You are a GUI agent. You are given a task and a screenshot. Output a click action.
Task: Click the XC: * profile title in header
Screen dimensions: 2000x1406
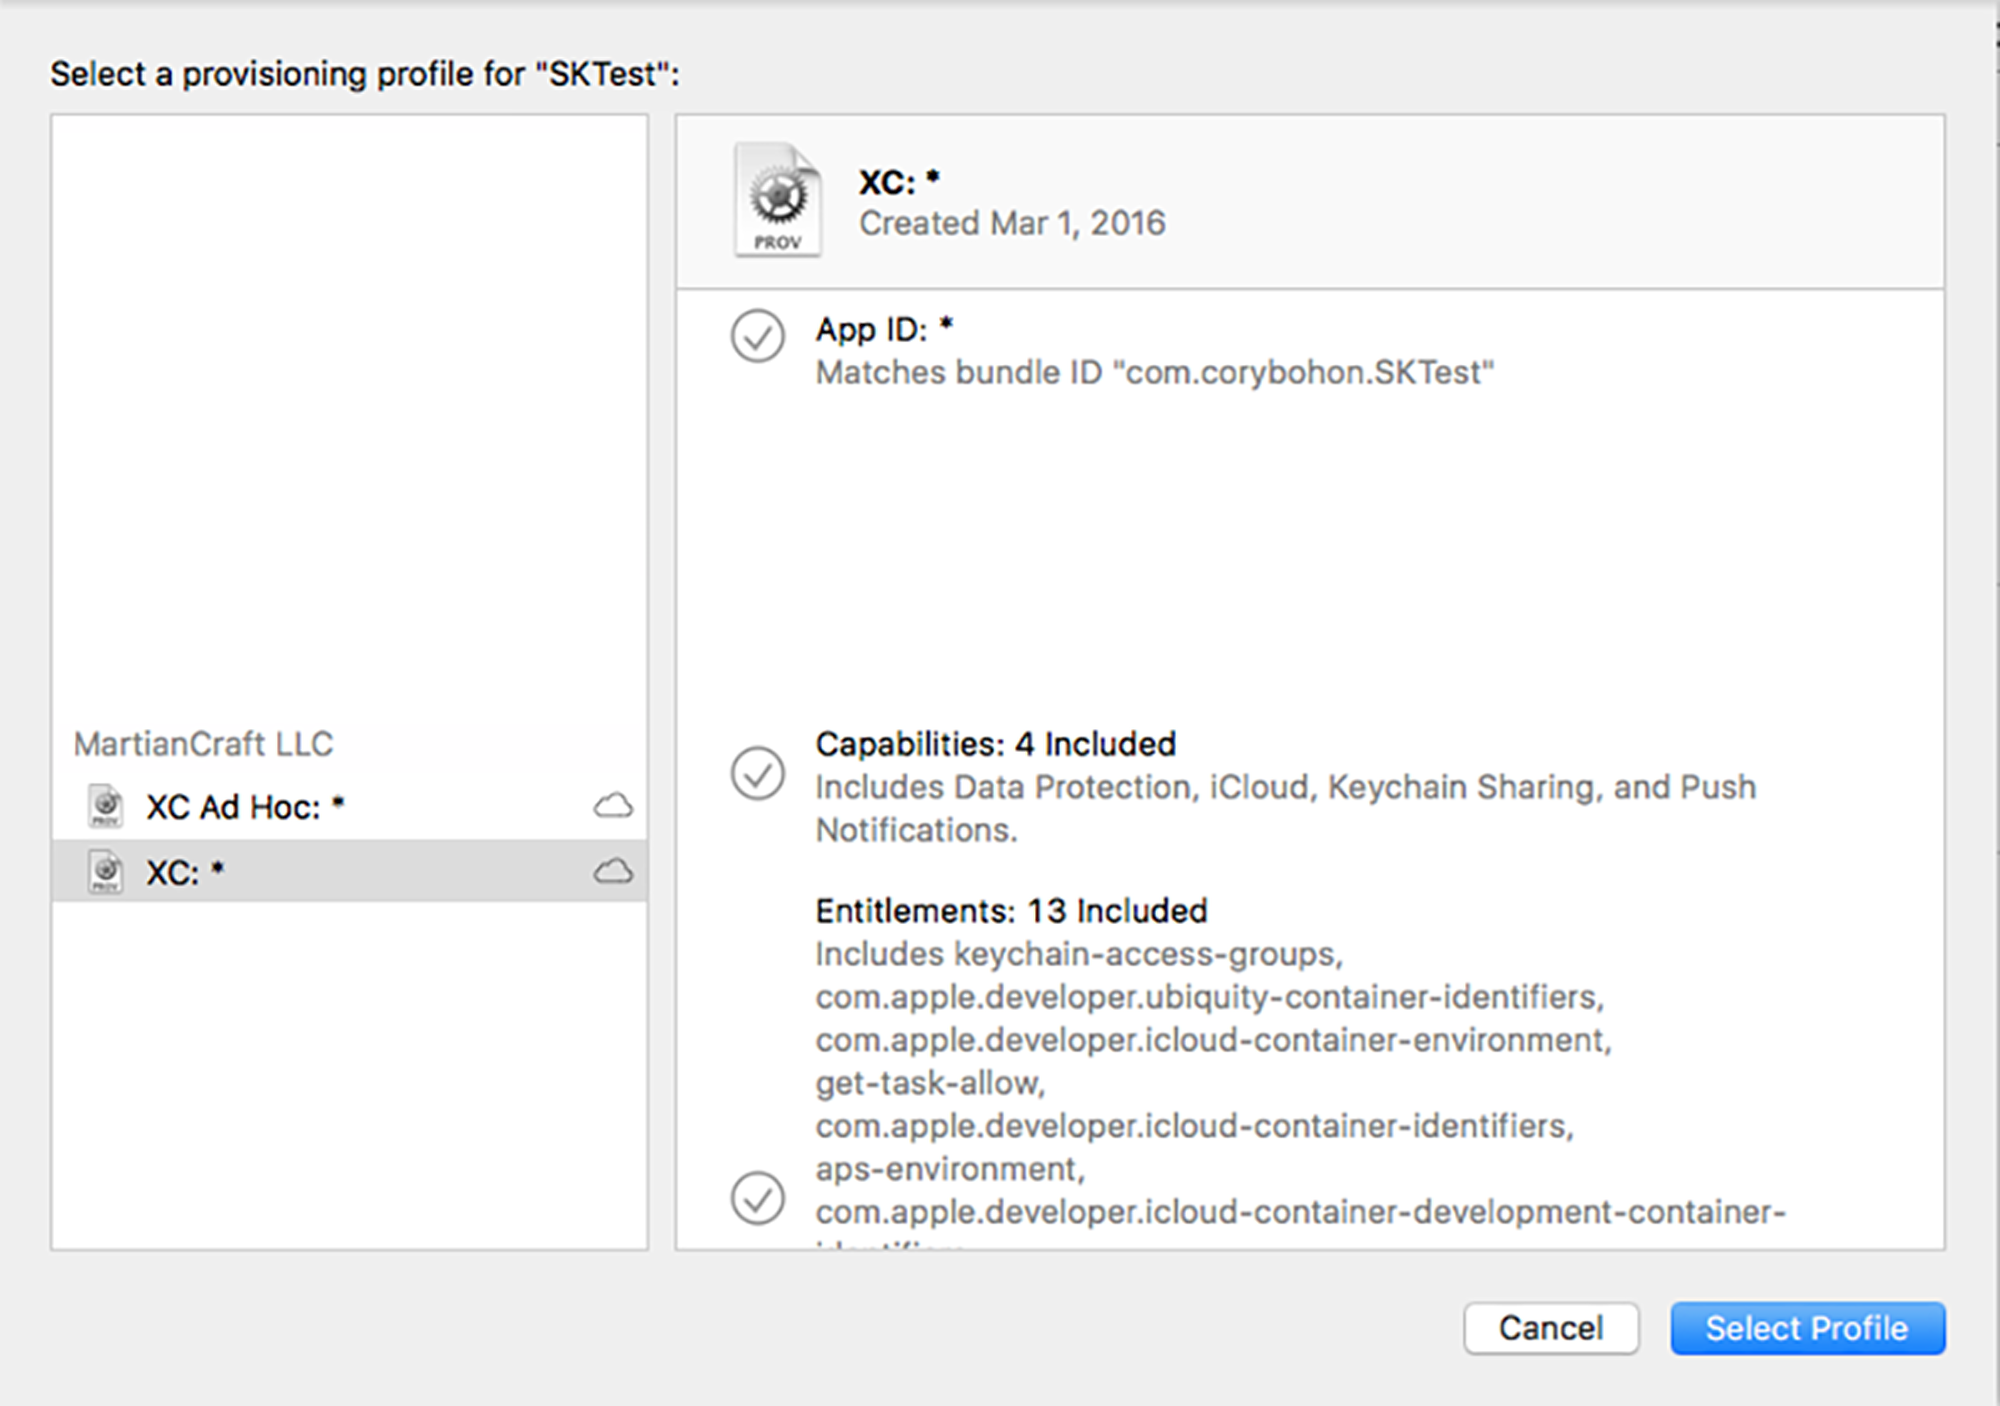(x=898, y=182)
